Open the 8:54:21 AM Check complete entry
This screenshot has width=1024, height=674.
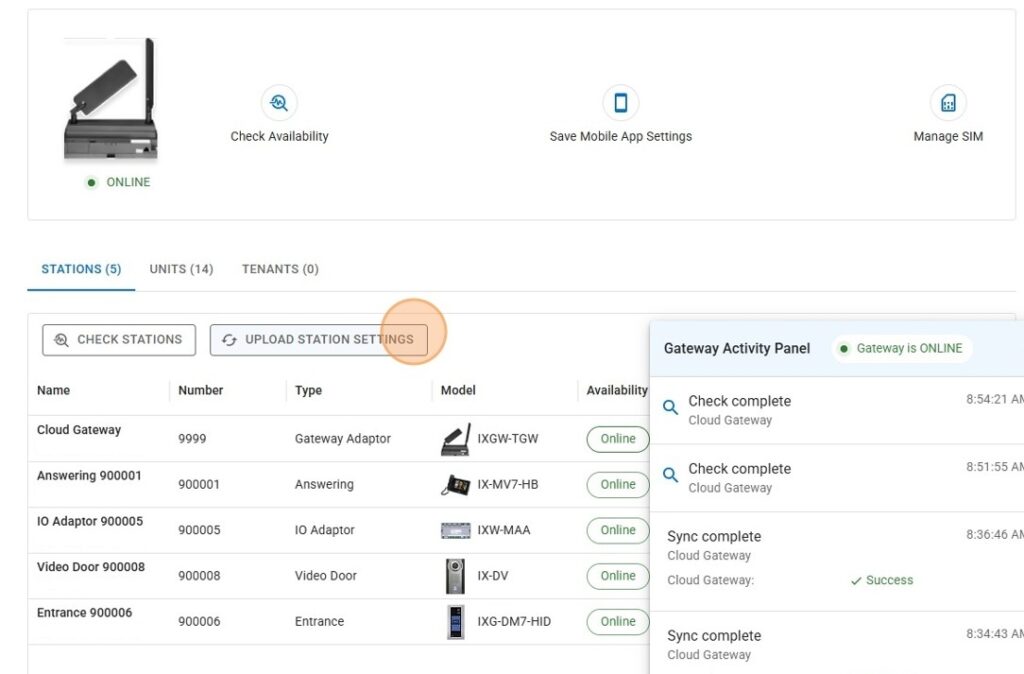coord(837,410)
